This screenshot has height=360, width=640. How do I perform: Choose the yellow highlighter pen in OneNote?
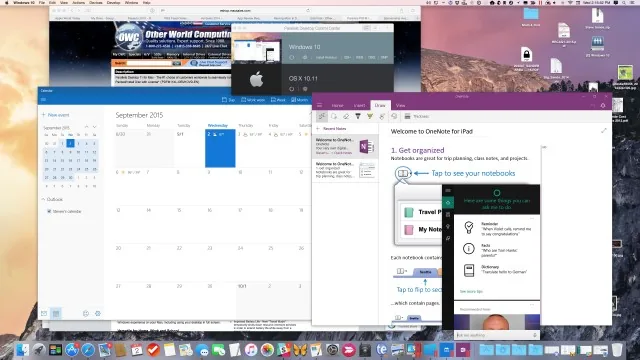[370, 116]
